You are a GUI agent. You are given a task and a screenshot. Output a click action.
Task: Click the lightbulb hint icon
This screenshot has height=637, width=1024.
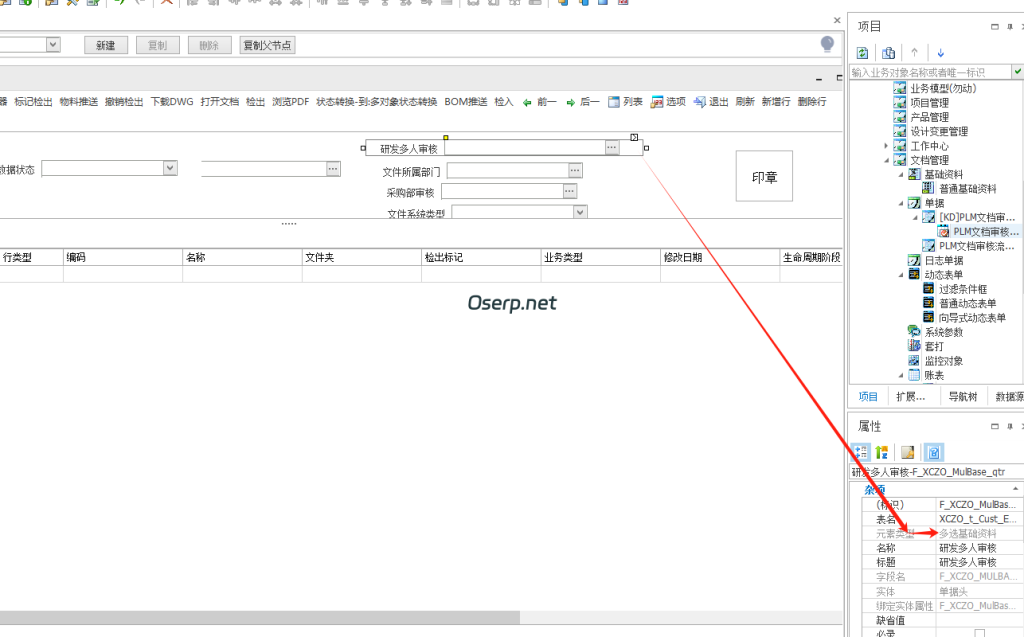[827, 44]
